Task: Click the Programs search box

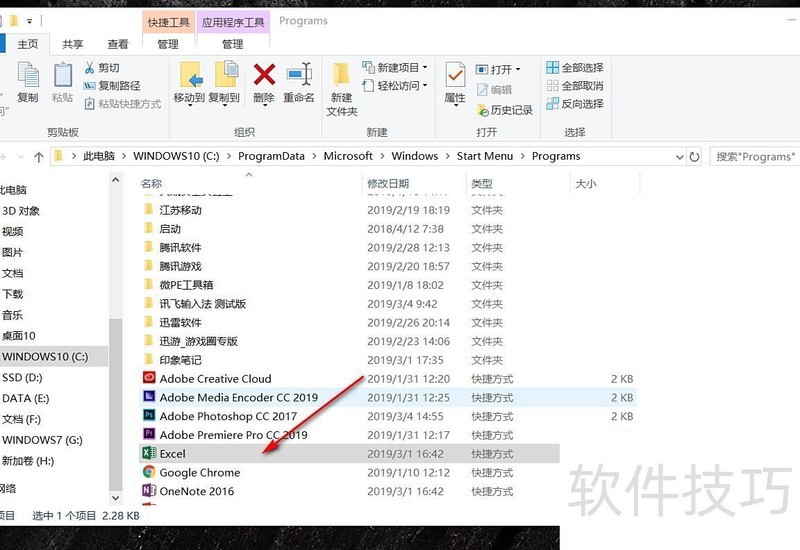Action: point(755,157)
